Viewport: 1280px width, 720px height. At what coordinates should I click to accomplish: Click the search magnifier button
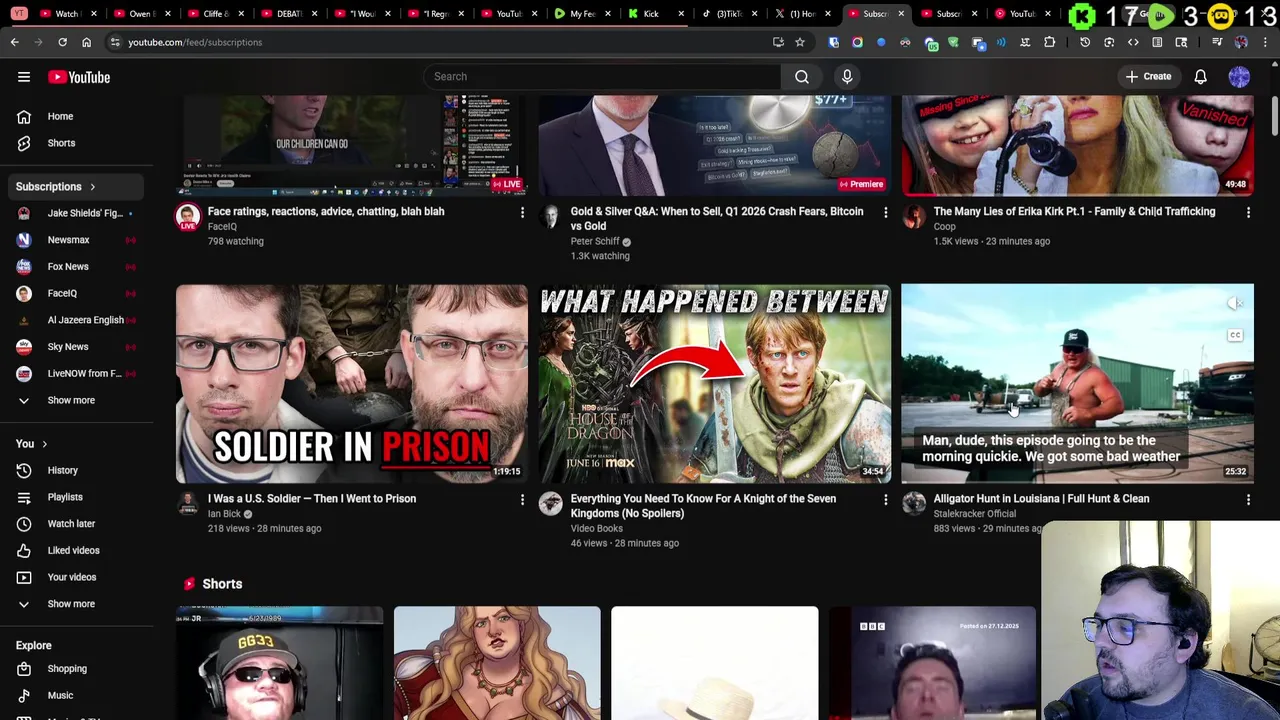(802, 76)
